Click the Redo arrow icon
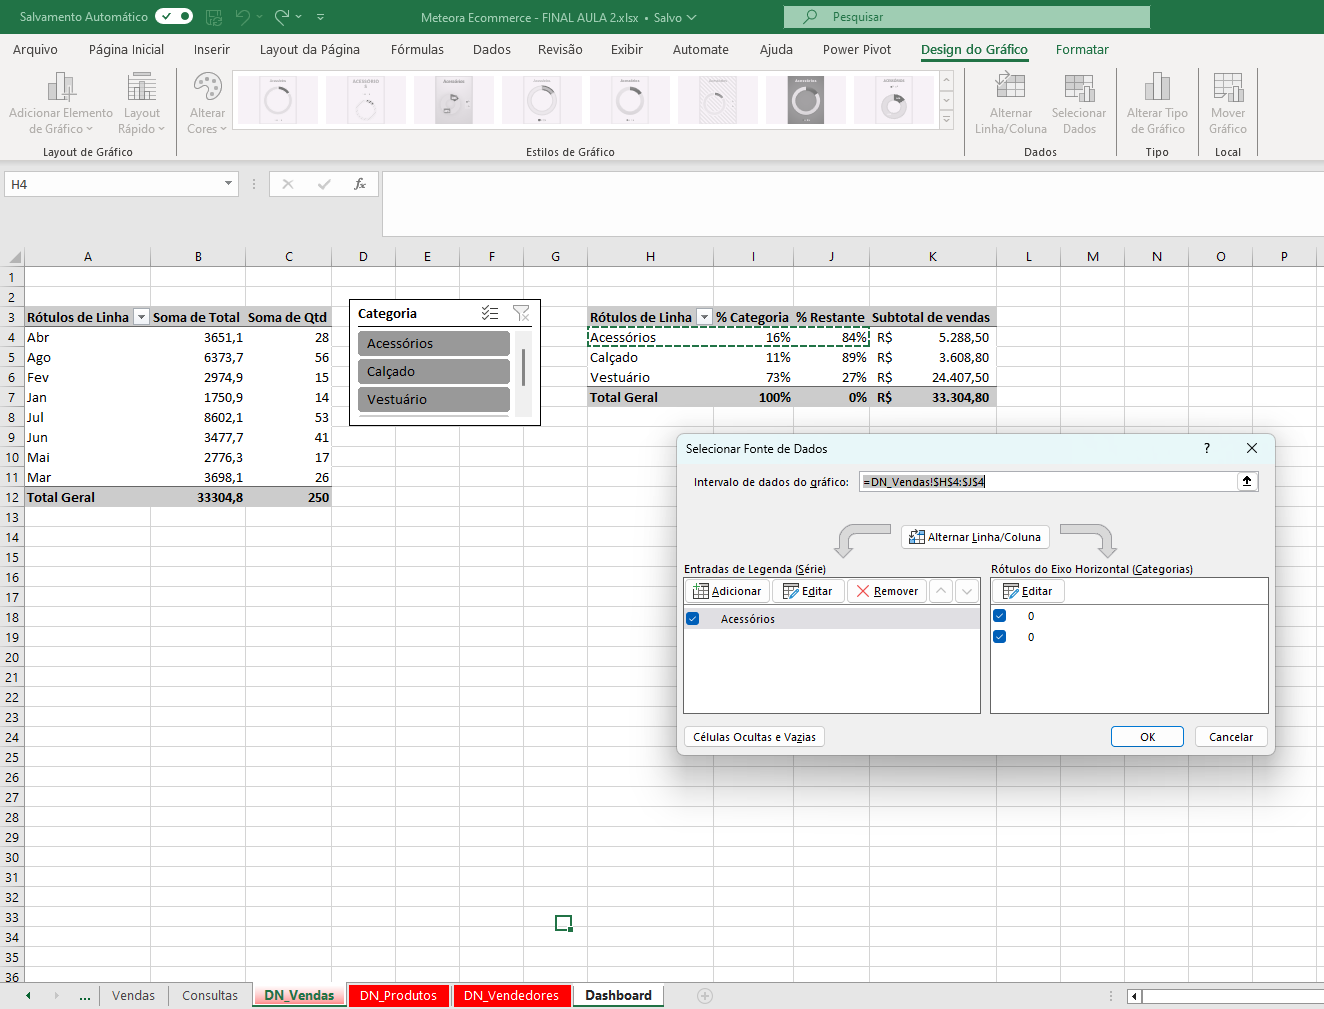Screen dimensions: 1324x1009 tap(282, 17)
